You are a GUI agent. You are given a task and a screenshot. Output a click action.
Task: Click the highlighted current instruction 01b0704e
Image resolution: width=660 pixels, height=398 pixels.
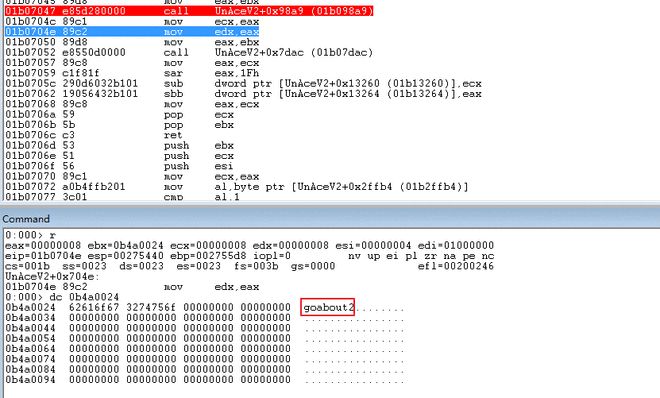coord(132,32)
